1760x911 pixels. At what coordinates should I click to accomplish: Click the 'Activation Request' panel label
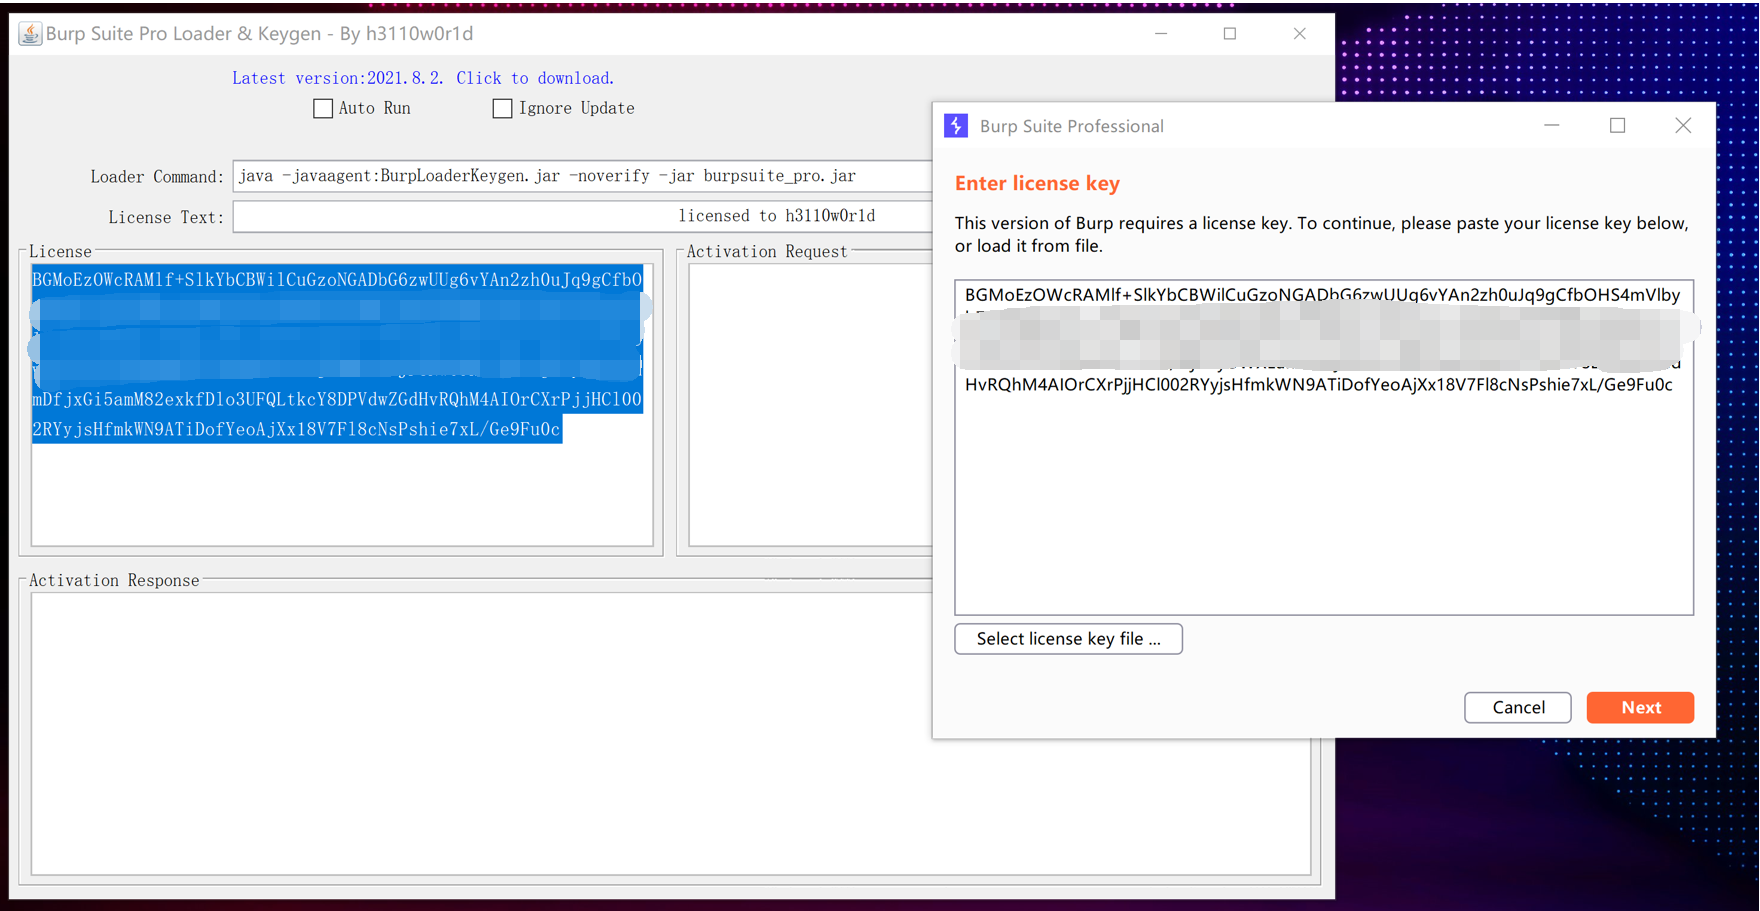[767, 252]
